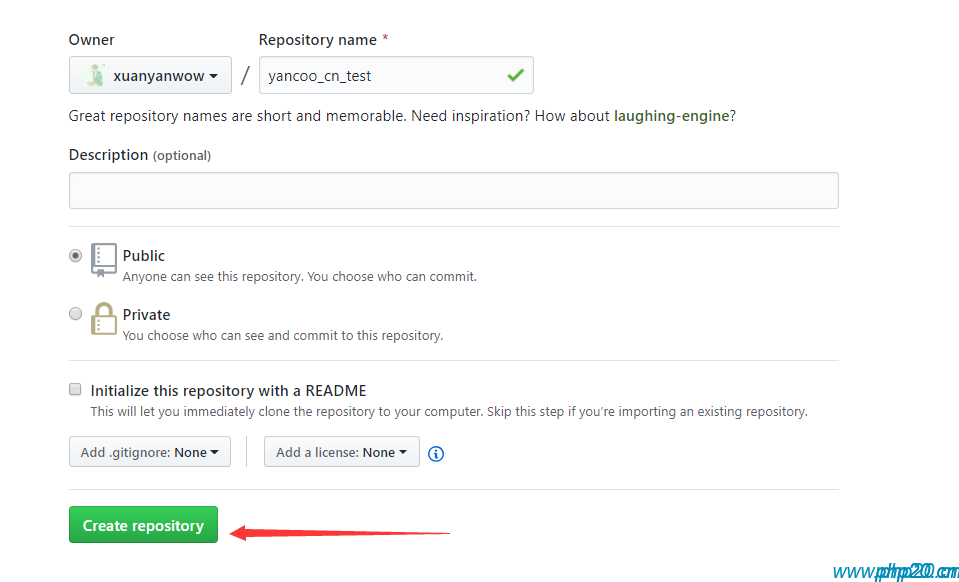Screen dimensions: 959x582
Task: Open the Owner dropdown xuanyanwow
Action: [x=150, y=76]
